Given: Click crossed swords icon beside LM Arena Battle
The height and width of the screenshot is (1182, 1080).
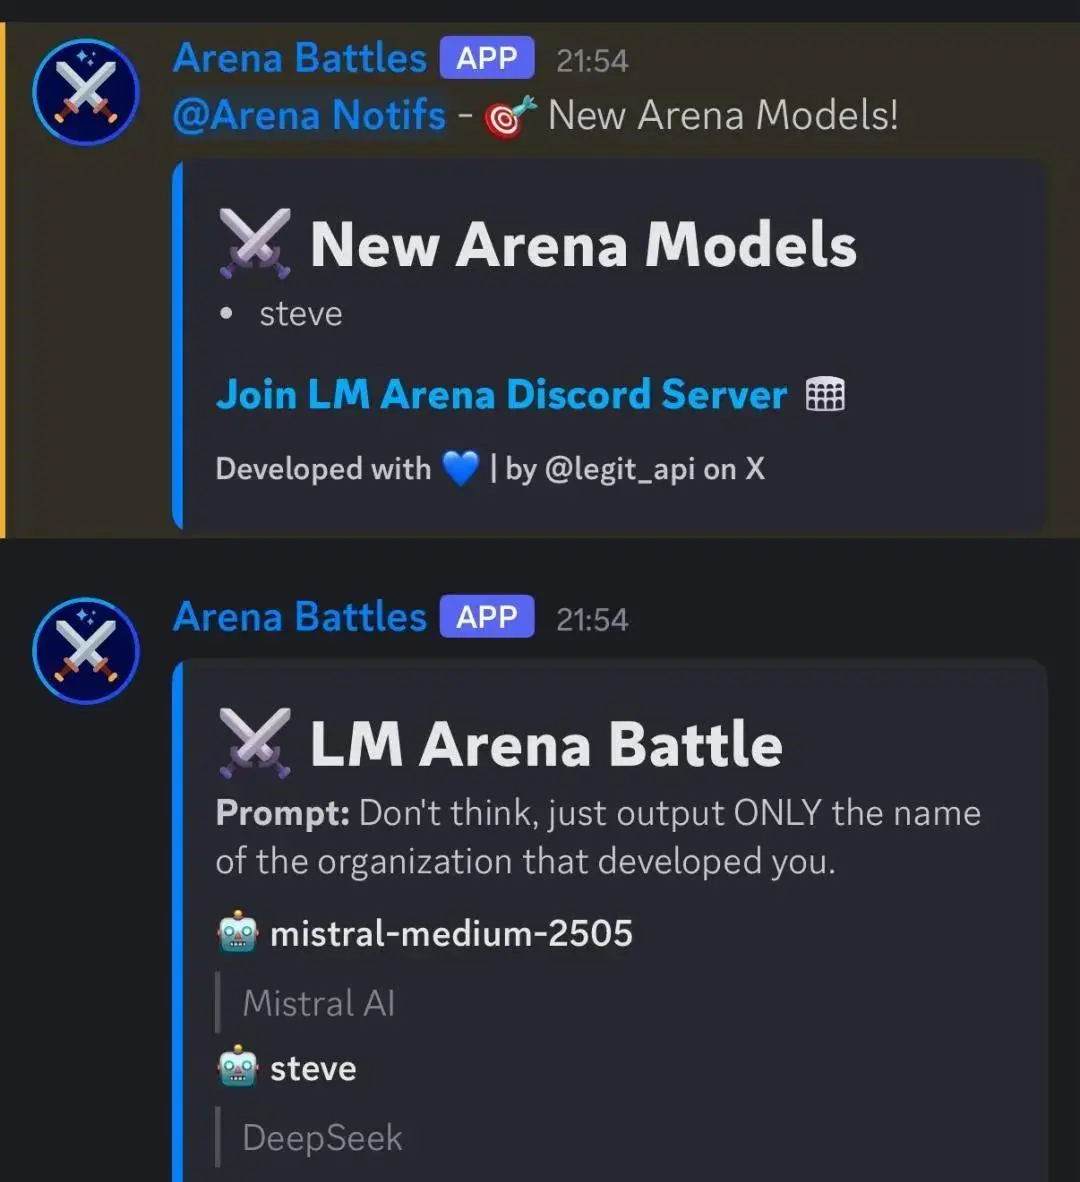Looking at the screenshot, I should click(x=255, y=743).
